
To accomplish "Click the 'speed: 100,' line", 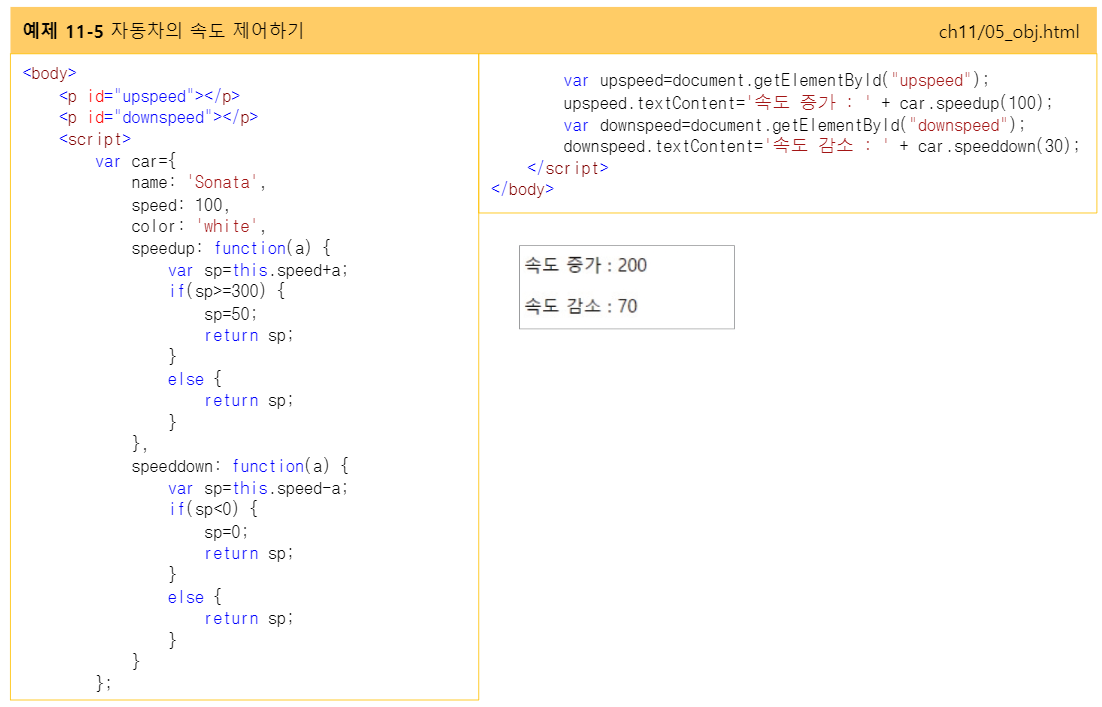I will 181,205.
